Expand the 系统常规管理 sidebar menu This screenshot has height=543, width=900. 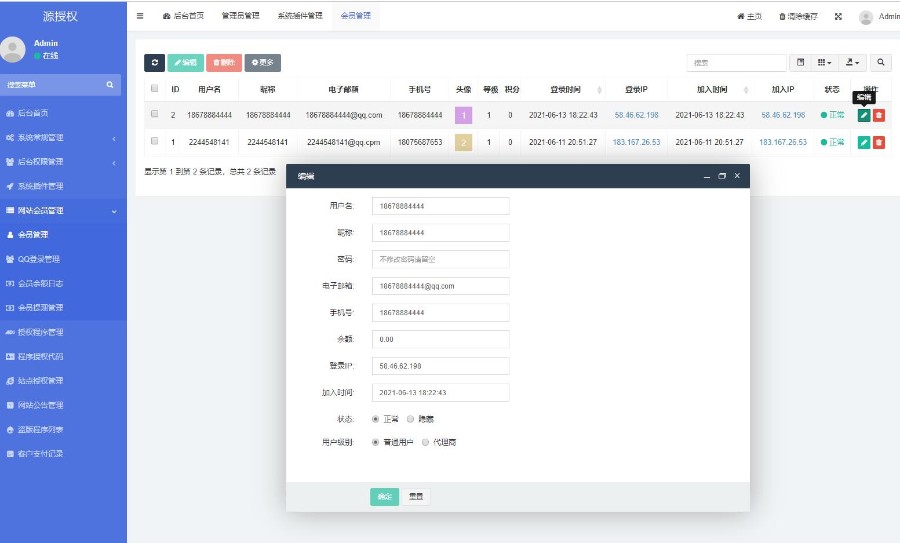[x=62, y=137]
